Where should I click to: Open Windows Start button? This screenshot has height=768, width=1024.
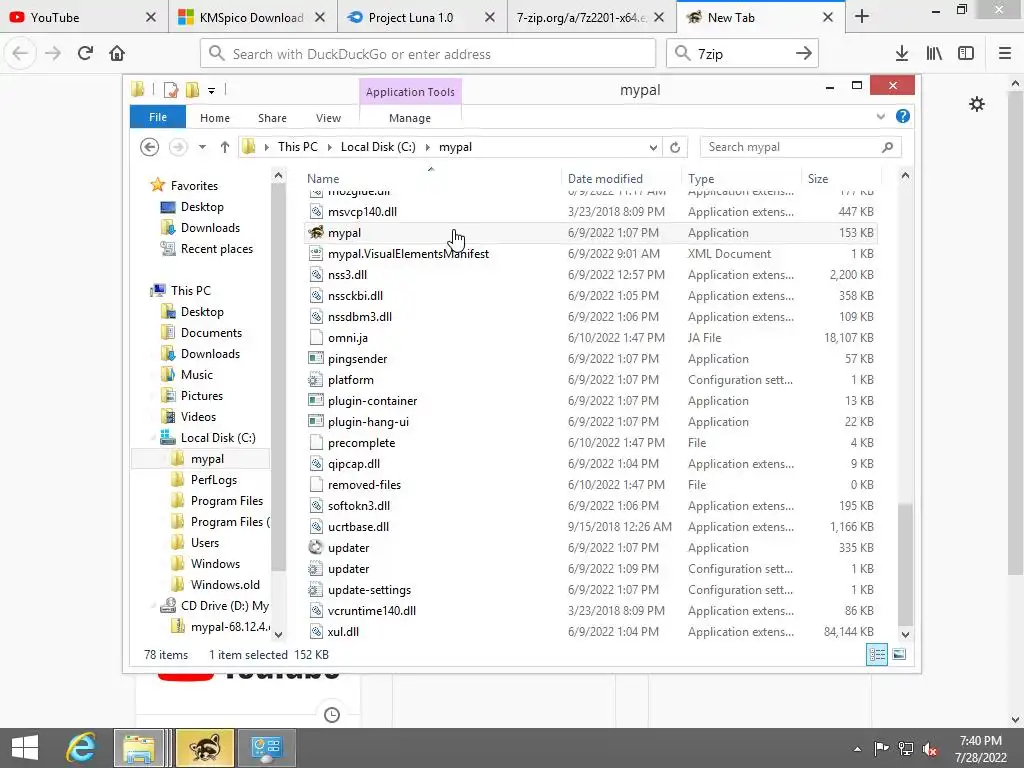point(25,747)
